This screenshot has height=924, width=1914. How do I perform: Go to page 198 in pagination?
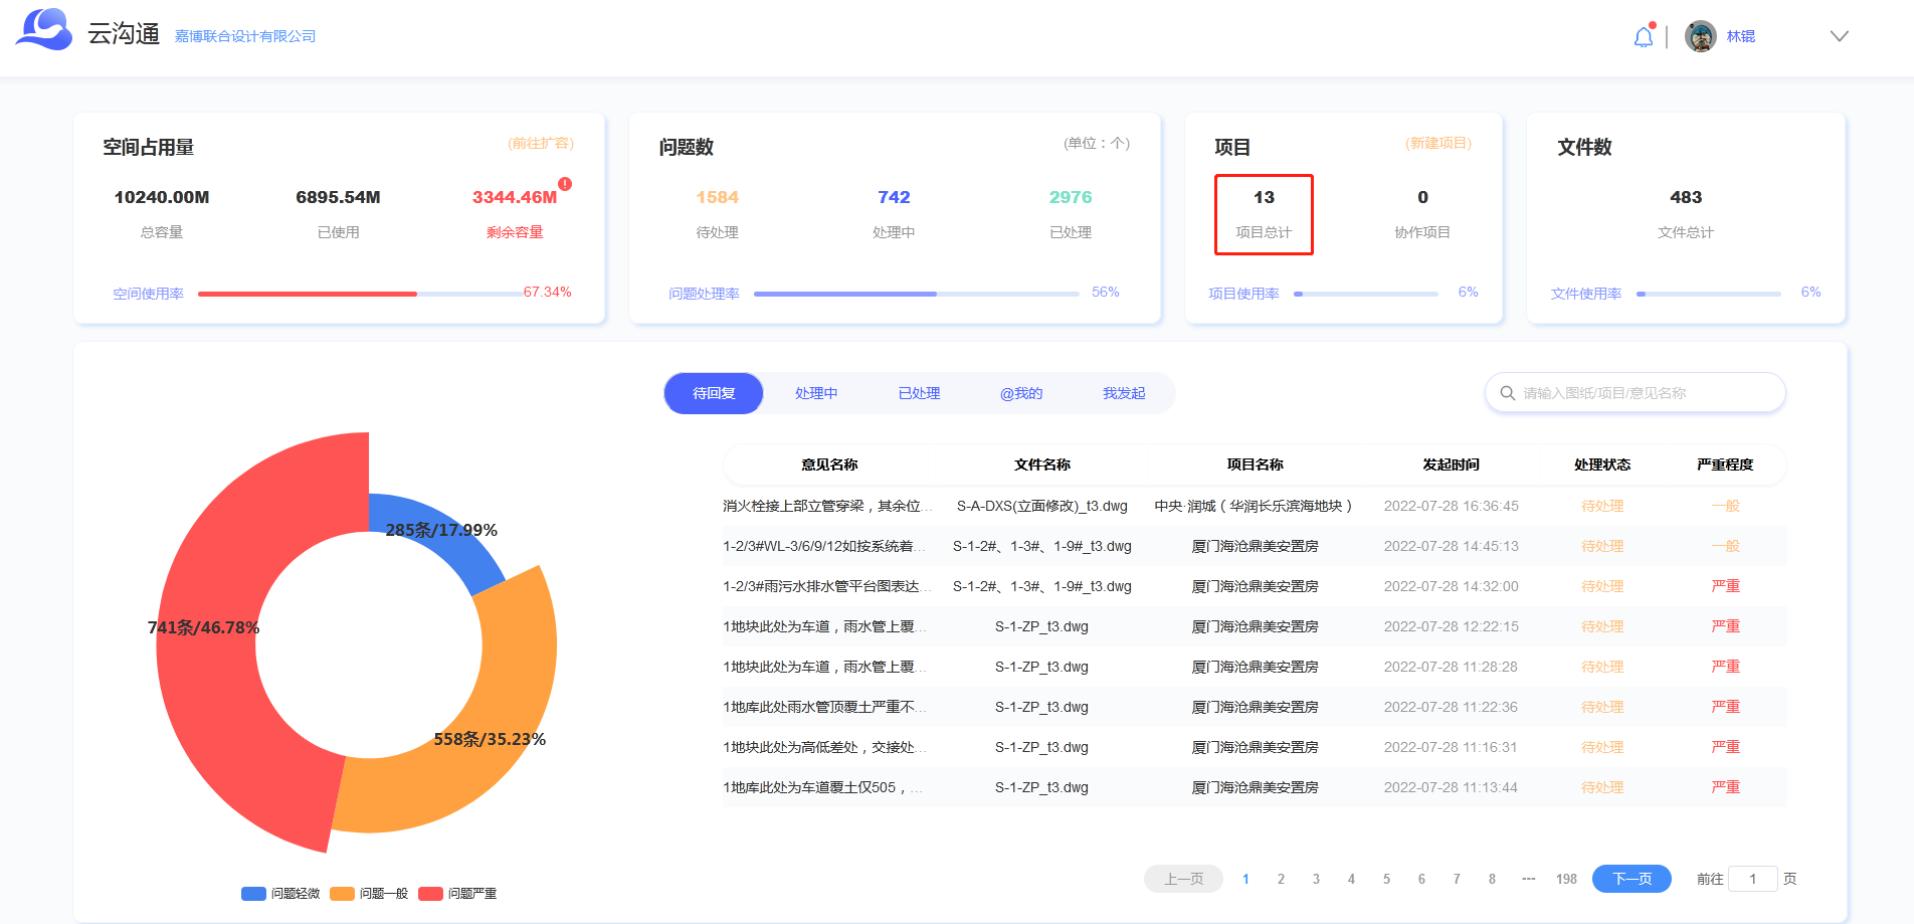tap(1566, 879)
